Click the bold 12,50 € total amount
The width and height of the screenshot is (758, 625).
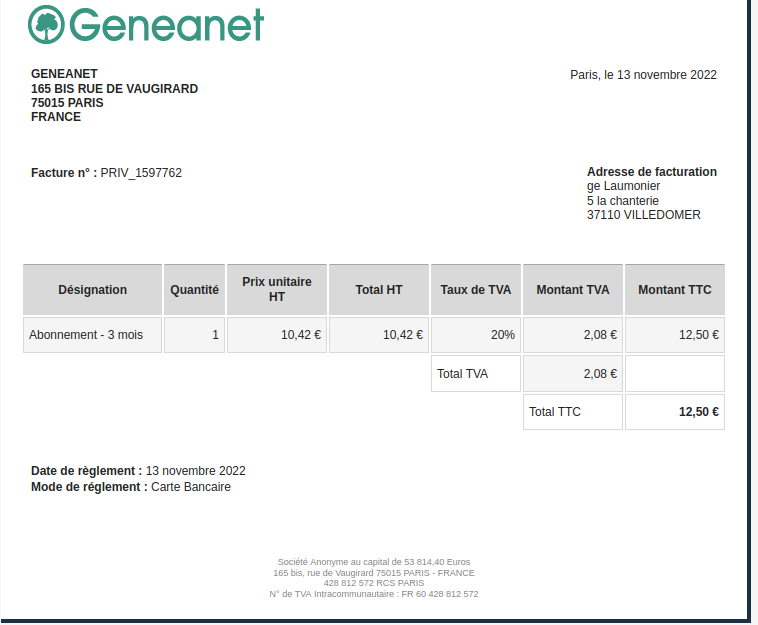click(699, 412)
